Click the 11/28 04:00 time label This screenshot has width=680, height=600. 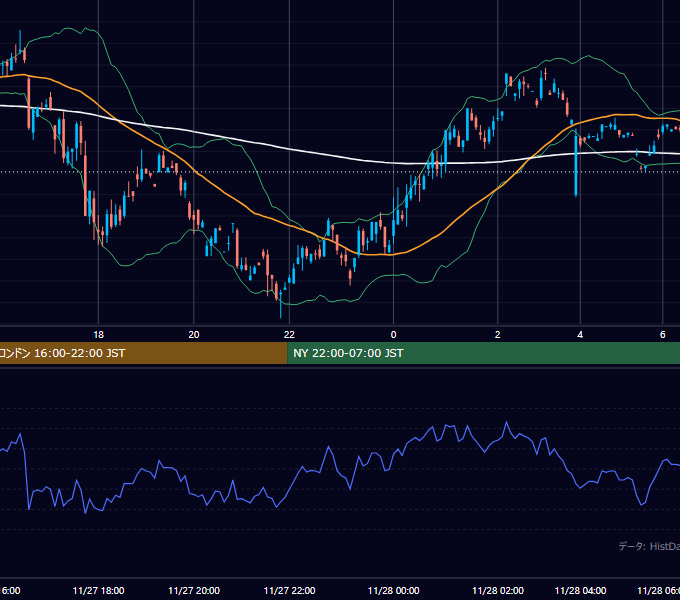tap(580, 590)
